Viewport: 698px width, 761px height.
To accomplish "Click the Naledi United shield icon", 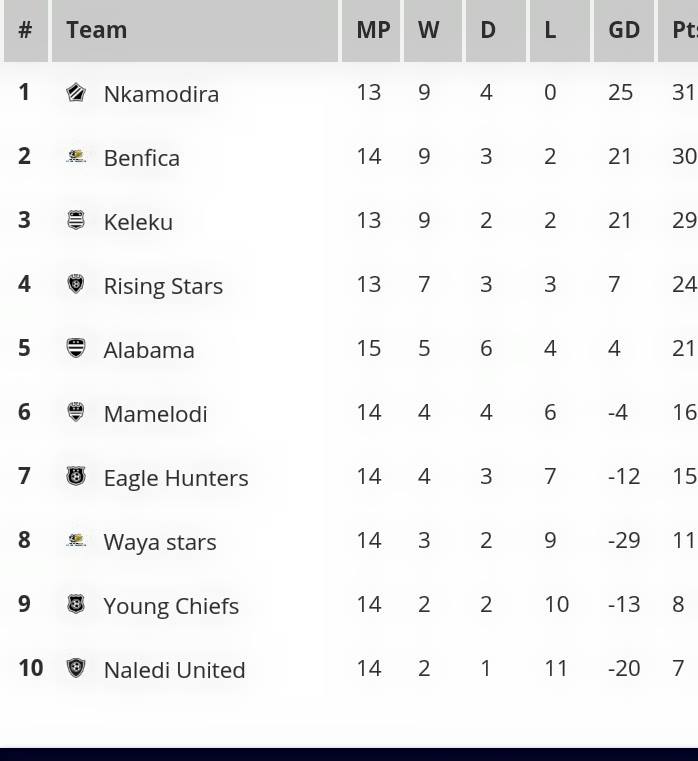I will [76, 668].
